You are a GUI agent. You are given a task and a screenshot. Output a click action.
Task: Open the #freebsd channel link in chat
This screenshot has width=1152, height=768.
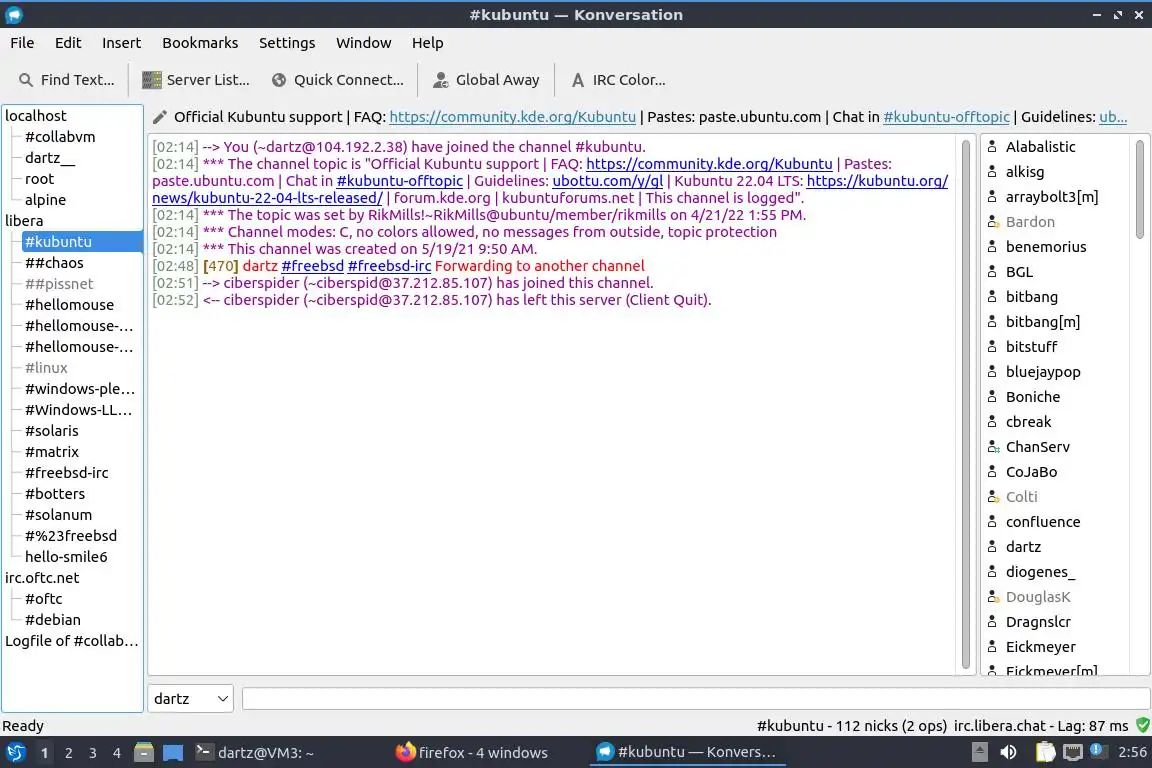[312, 266]
